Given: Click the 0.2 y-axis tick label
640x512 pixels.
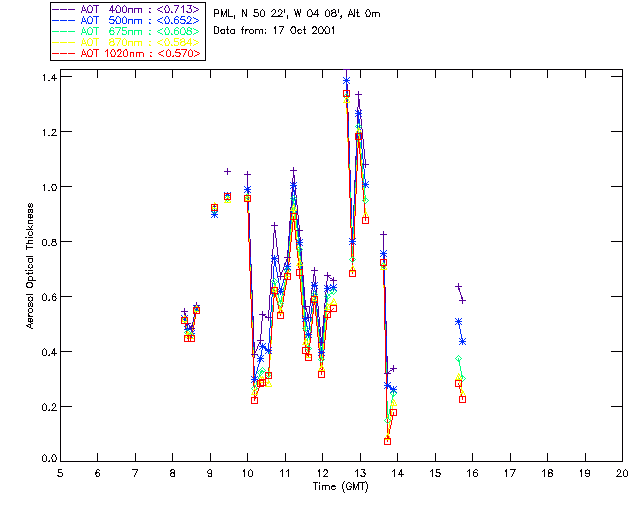Looking at the screenshot, I should (x=49, y=407).
